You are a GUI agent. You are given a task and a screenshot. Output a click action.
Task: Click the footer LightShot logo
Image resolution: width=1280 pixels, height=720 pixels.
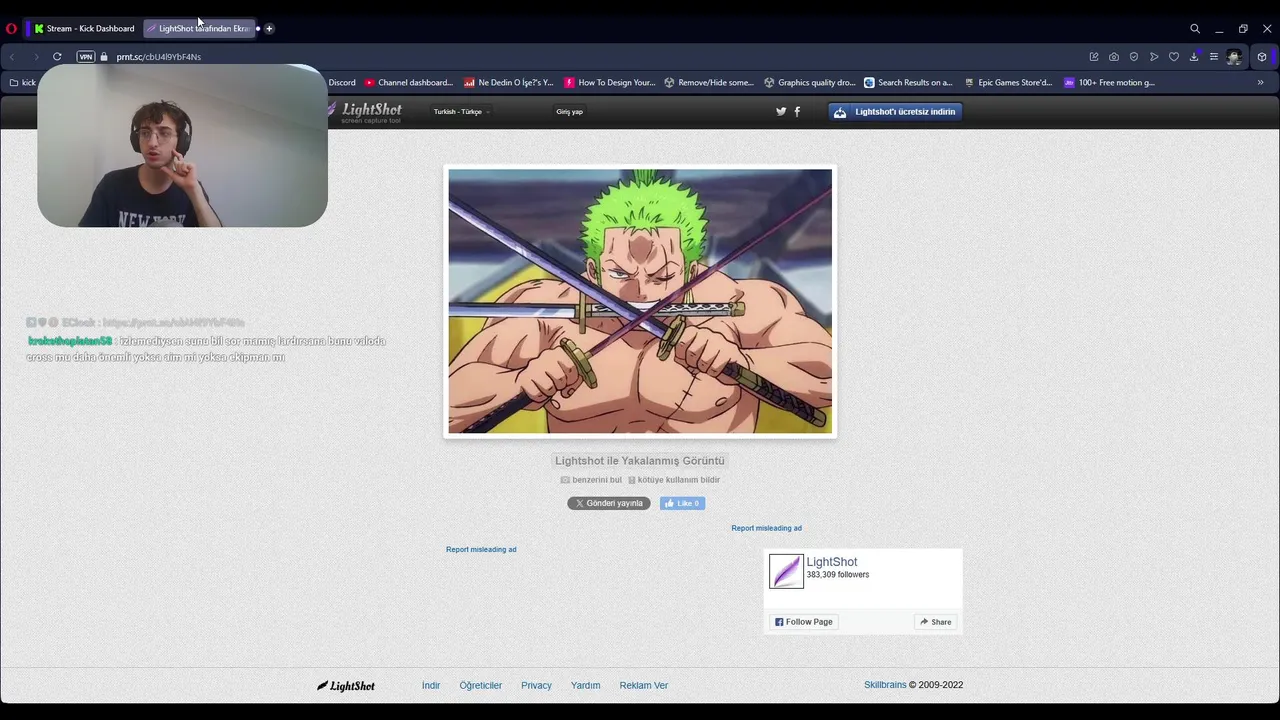(x=346, y=686)
